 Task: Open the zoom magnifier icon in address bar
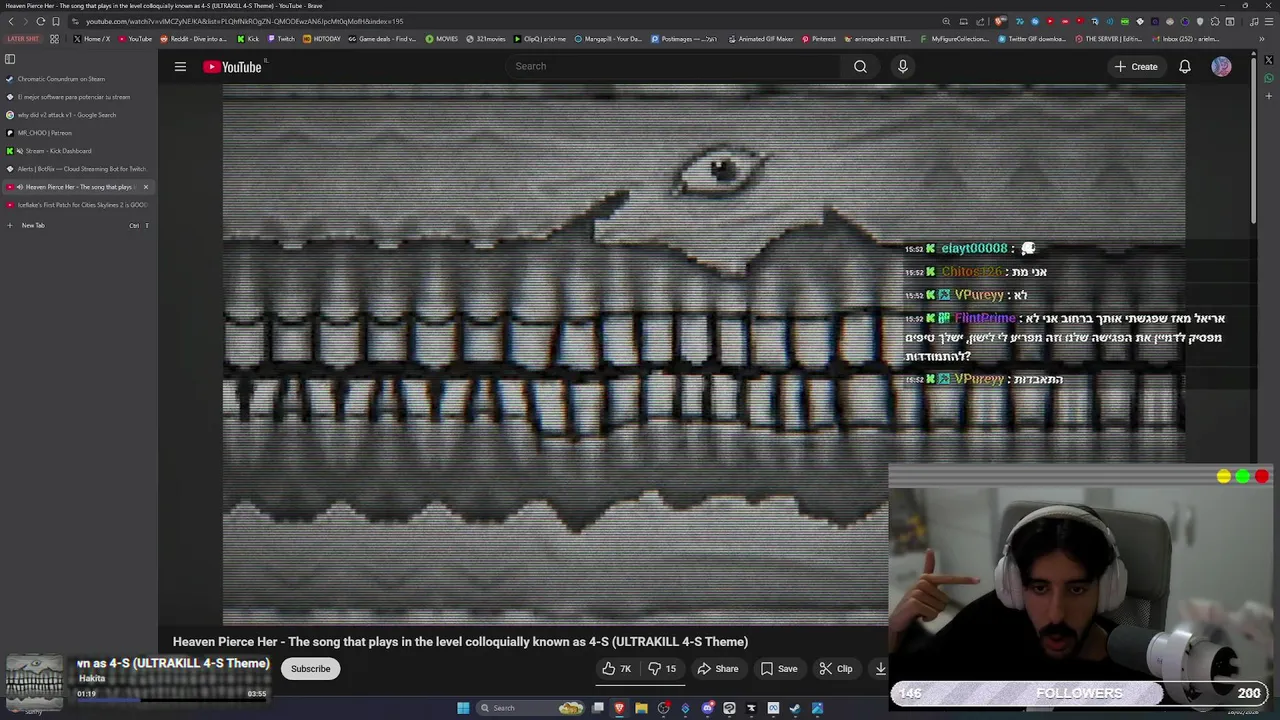(946, 21)
